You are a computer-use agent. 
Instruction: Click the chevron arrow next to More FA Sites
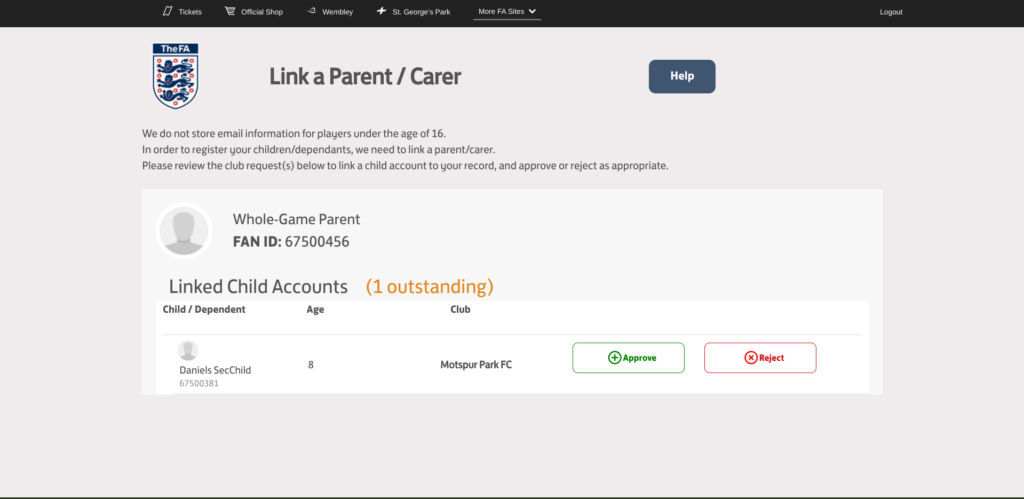click(x=532, y=11)
